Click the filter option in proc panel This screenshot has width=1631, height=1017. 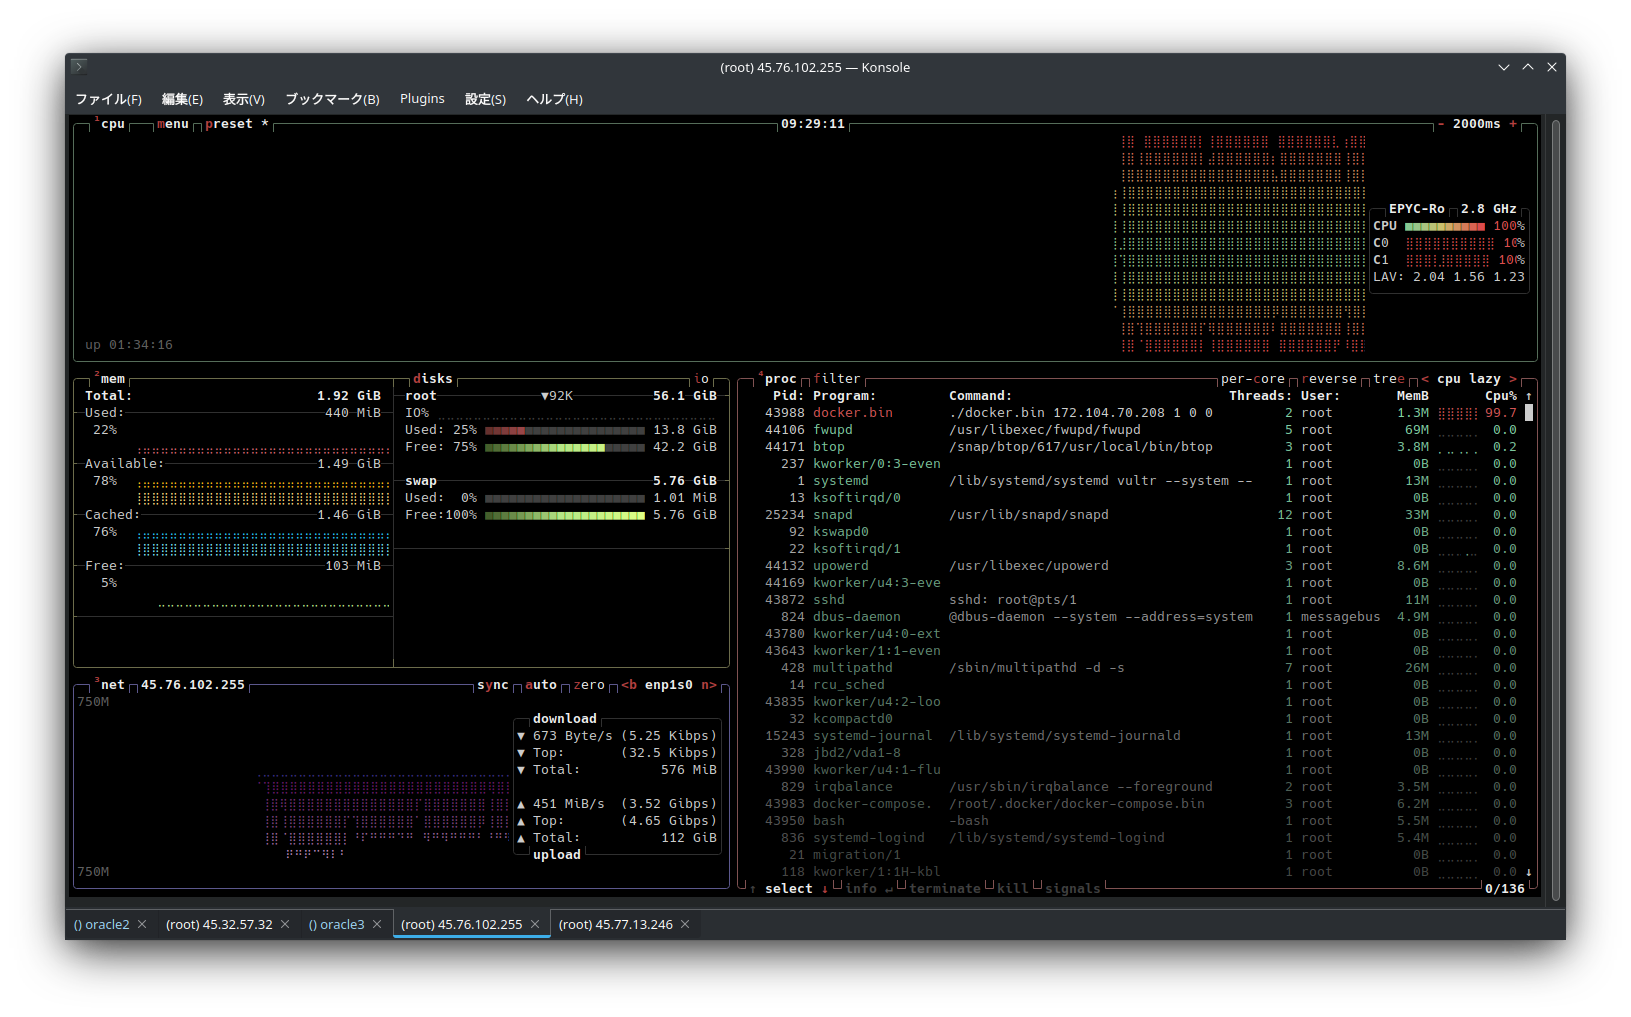[x=836, y=379]
